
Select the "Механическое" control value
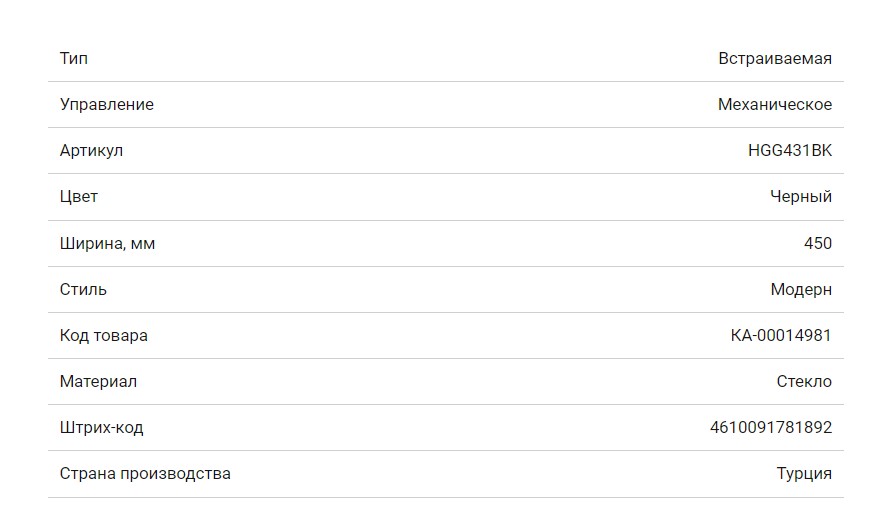pos(774,104)
